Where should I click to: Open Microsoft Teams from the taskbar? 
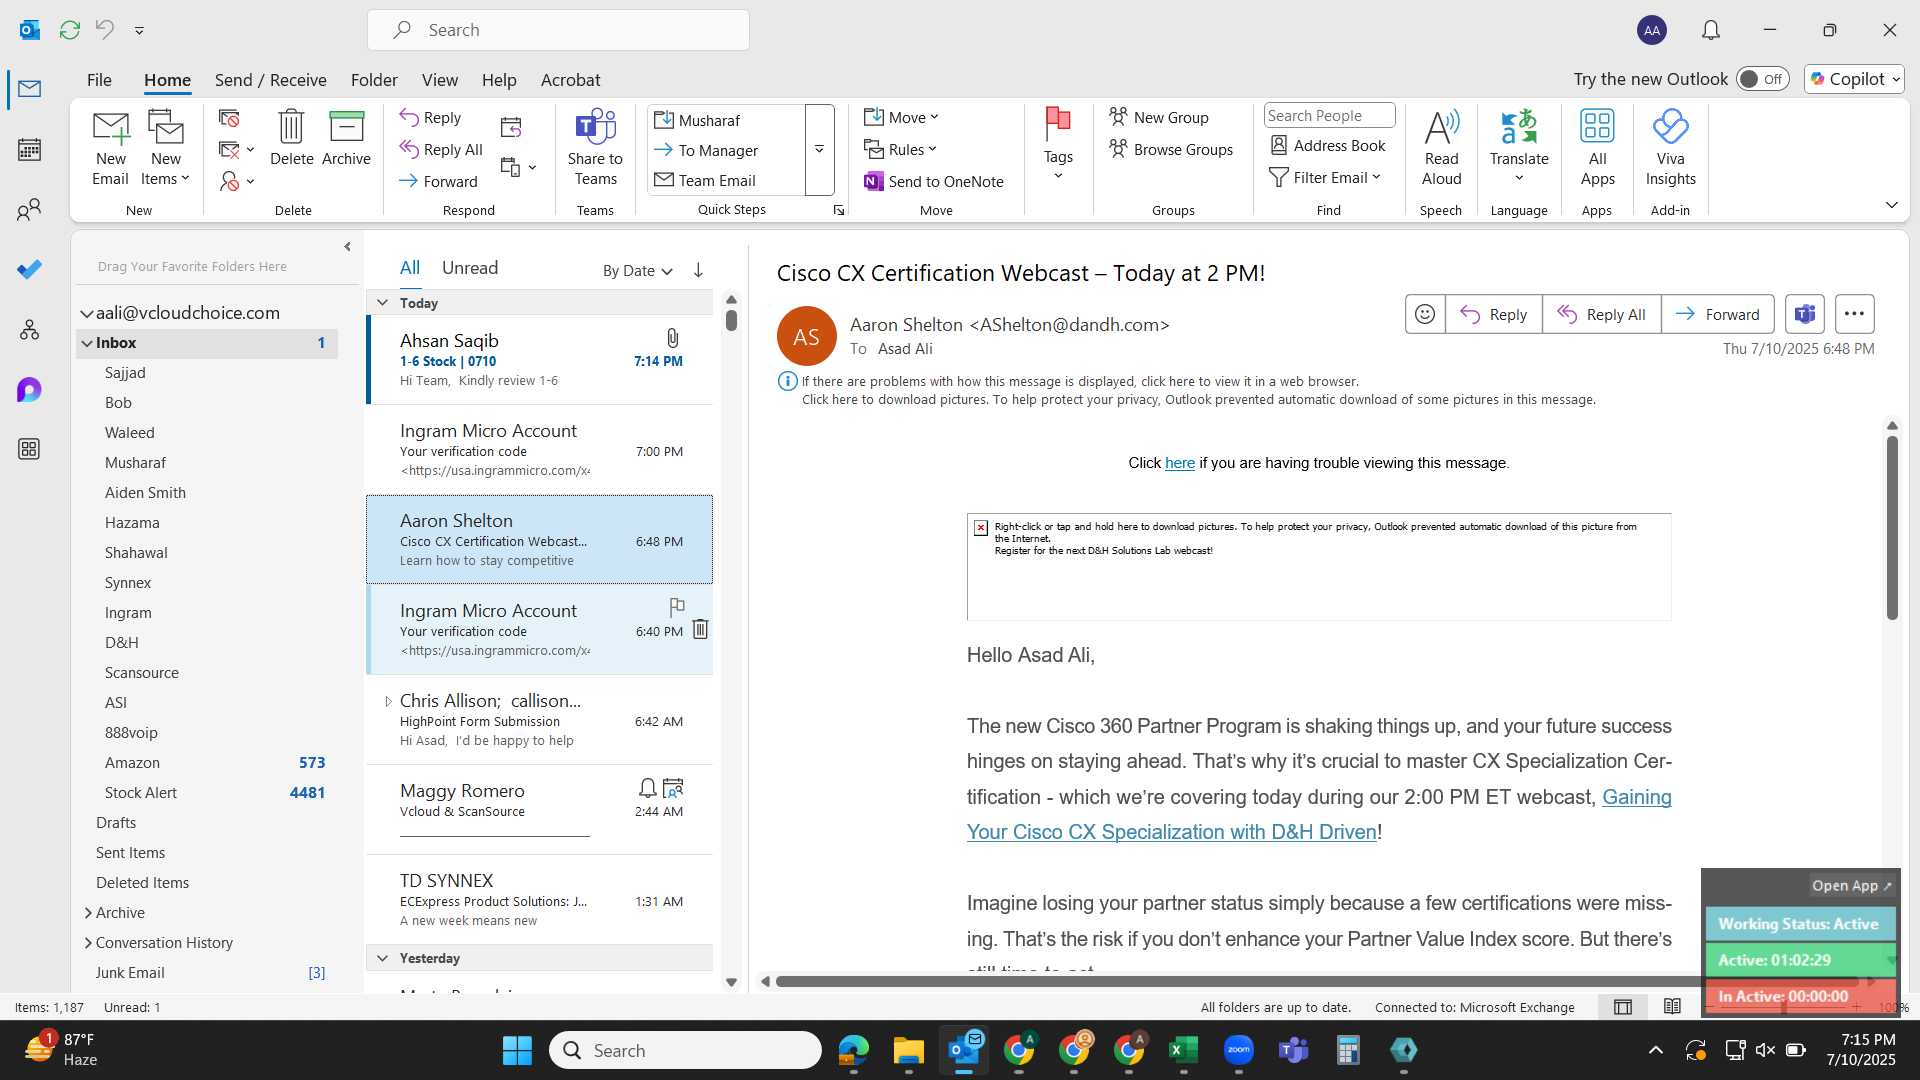(1293, 1050)
